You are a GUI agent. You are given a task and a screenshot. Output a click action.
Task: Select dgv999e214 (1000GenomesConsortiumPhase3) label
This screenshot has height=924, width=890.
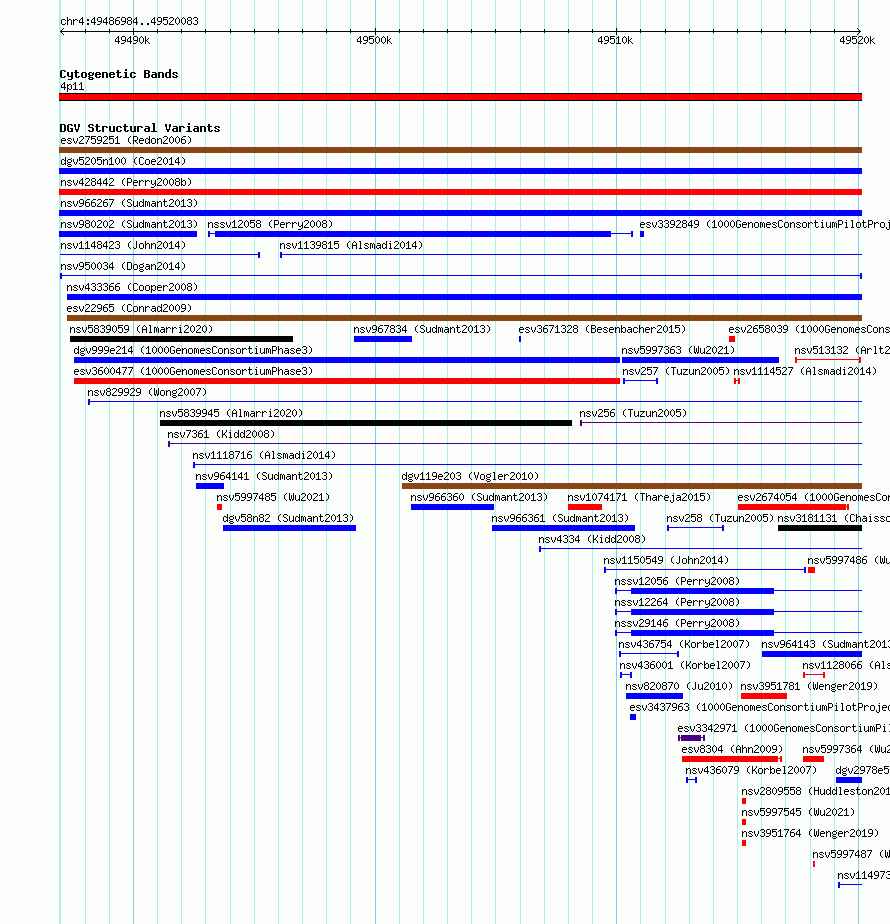193,350
